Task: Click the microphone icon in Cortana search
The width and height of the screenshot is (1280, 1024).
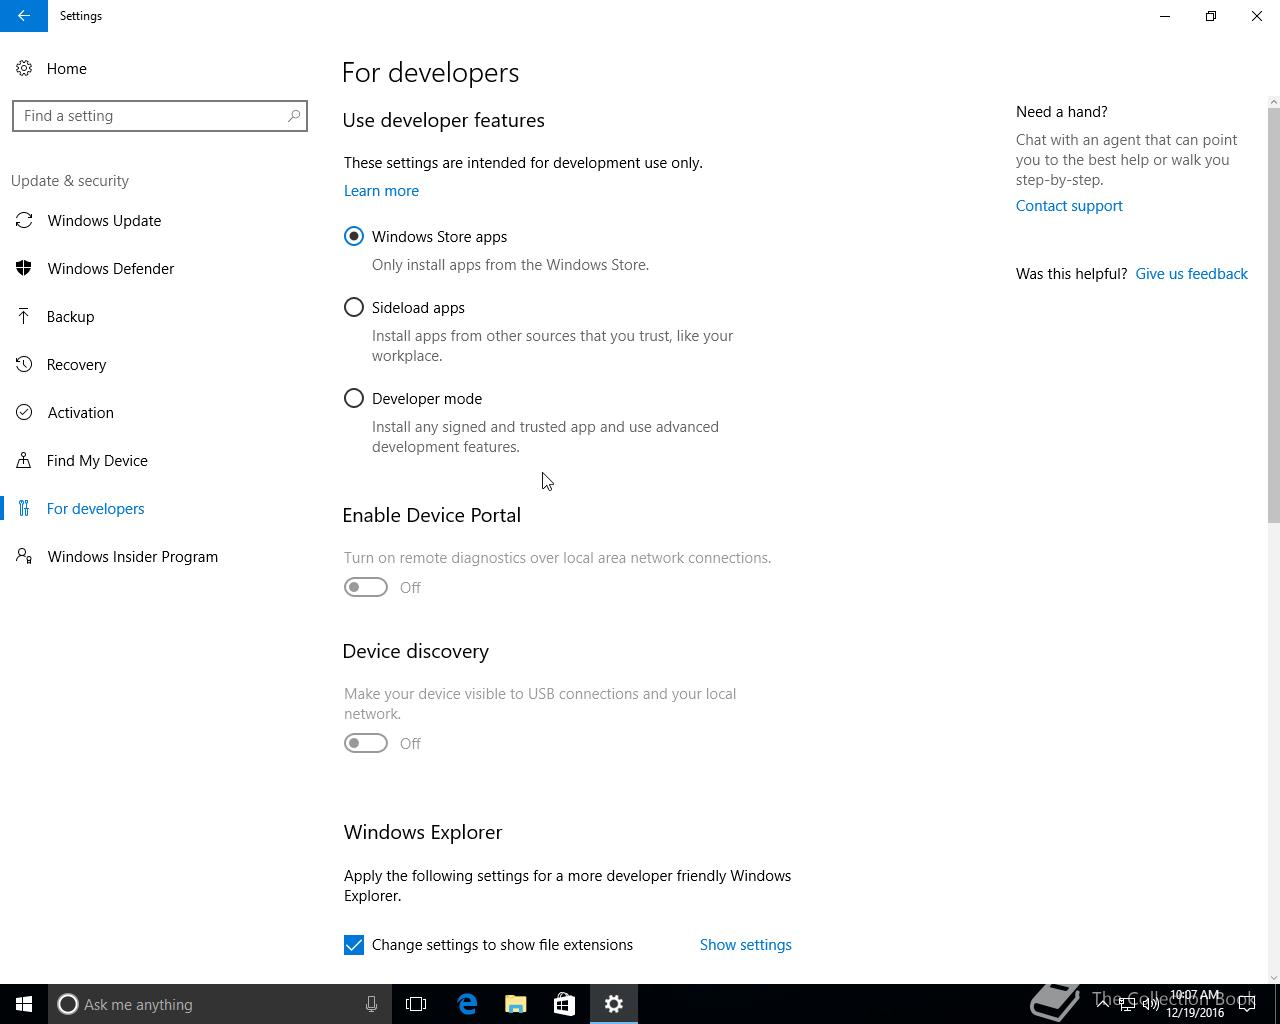Action: pos(371,1004)
